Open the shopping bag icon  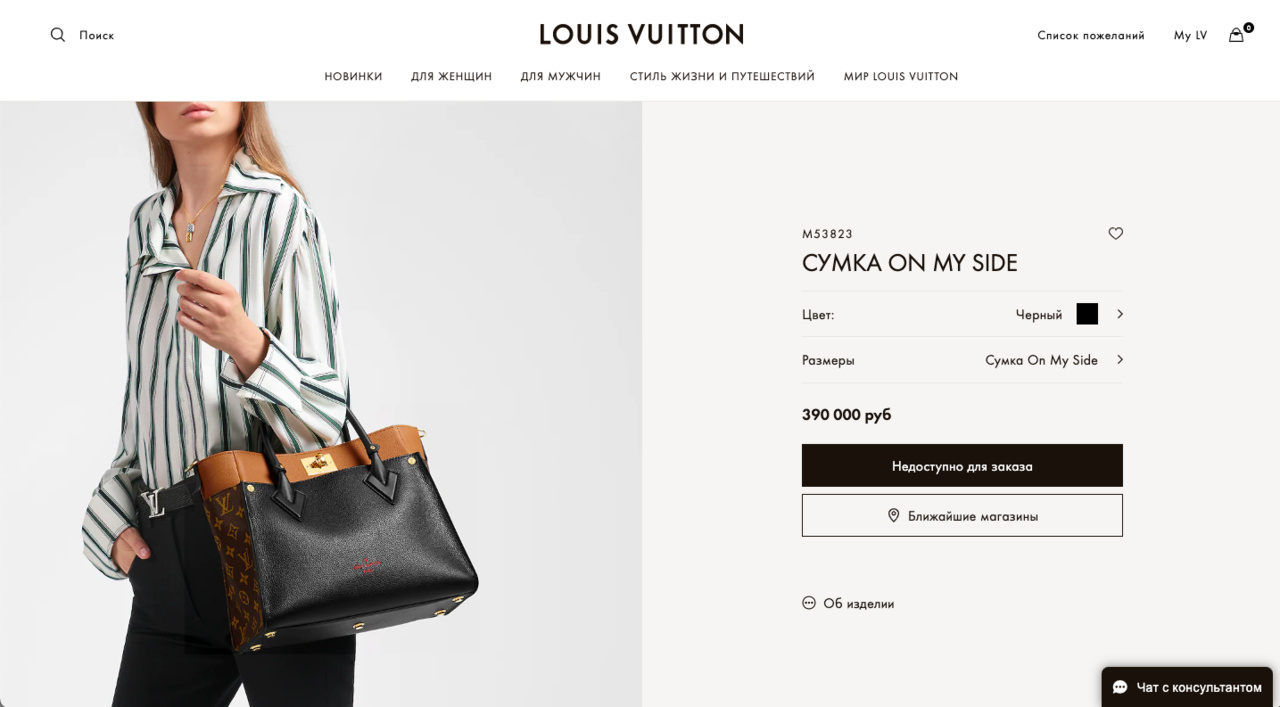coord(1237,35)
